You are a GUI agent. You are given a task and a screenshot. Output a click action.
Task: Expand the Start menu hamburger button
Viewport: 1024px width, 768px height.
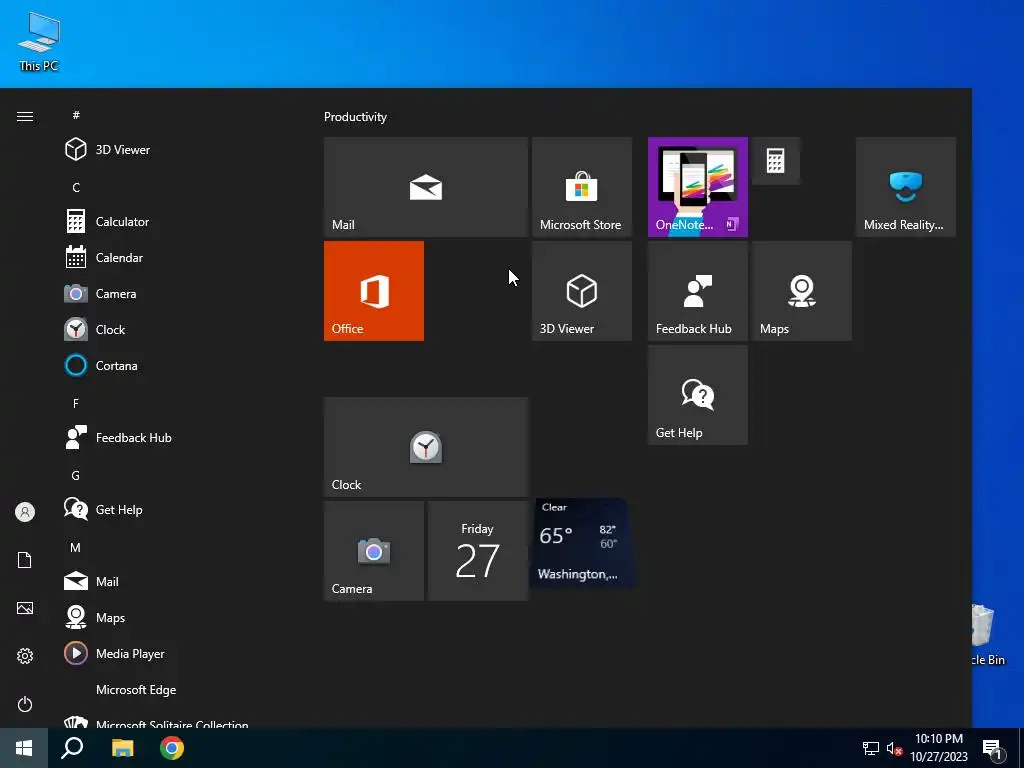(x=25, y=116)
